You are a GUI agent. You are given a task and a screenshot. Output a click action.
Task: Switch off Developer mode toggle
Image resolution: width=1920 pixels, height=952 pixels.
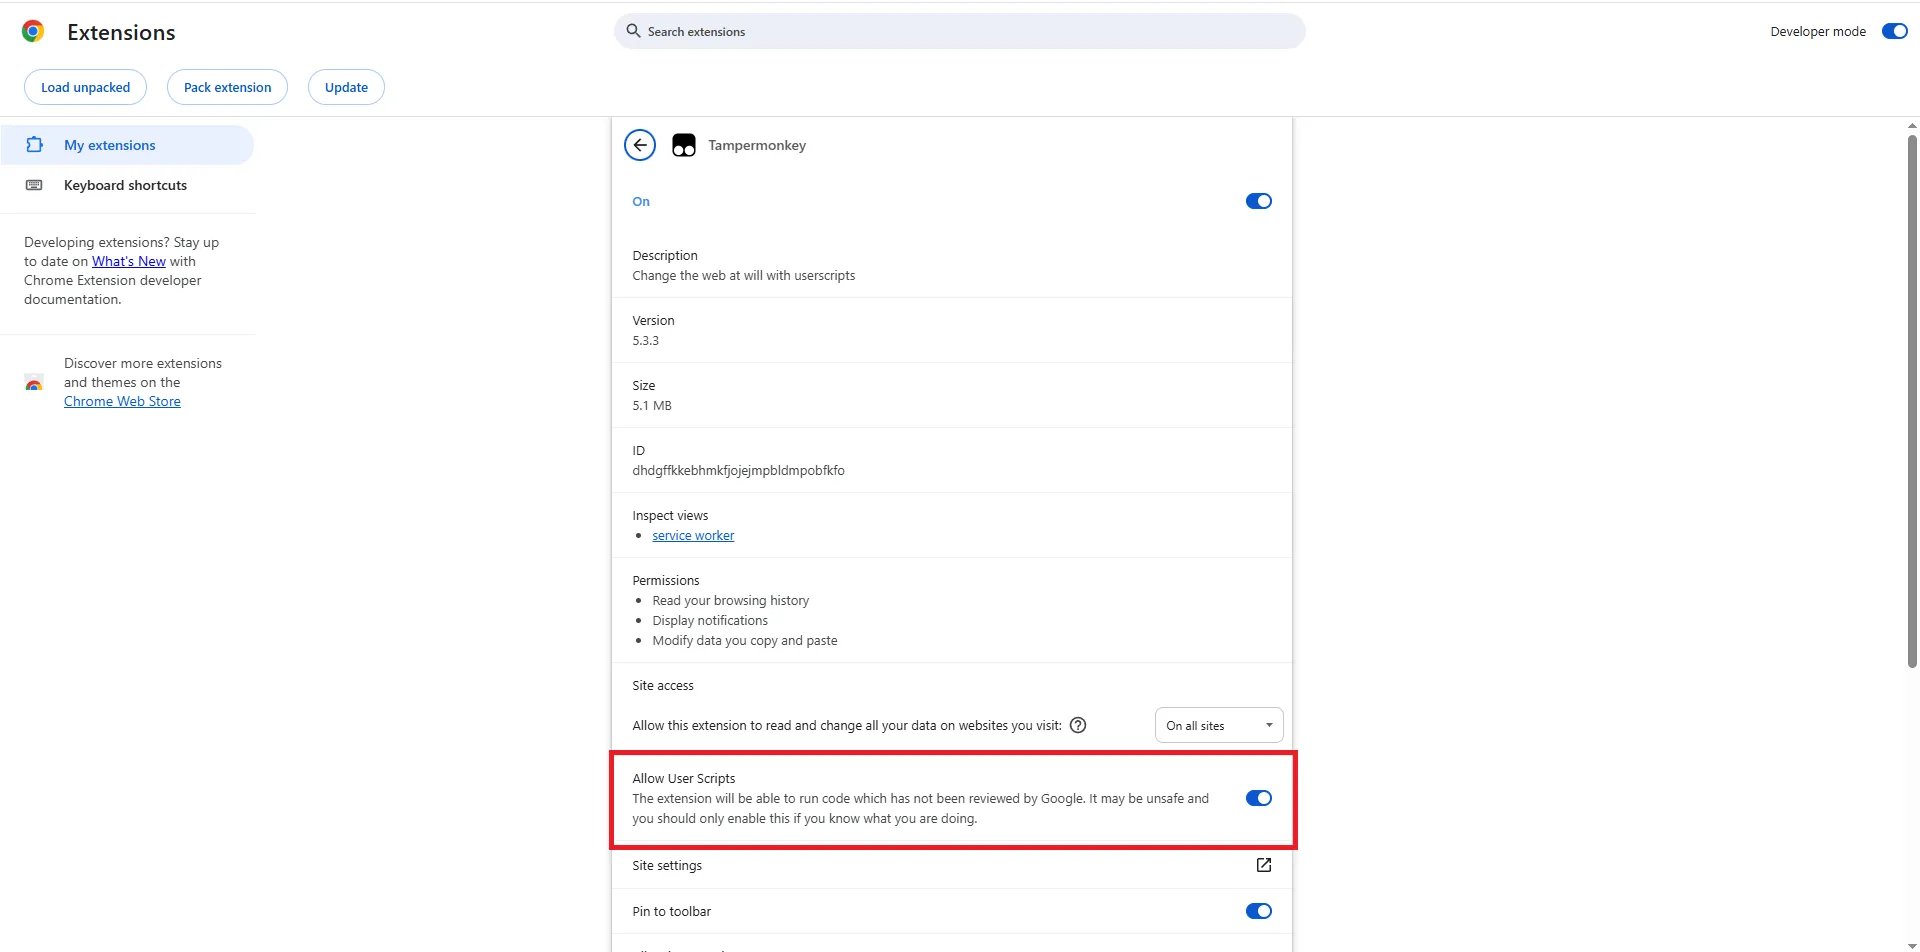coord(1894,31)
